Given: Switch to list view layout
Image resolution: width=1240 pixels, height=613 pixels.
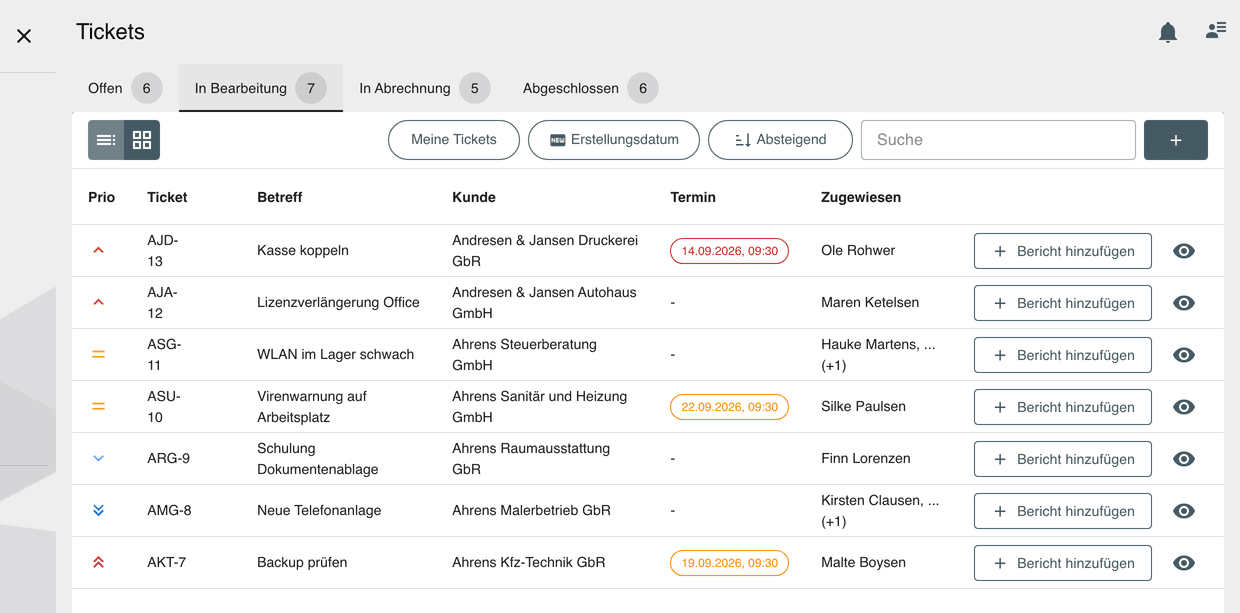Looking at the screenshot, I should 106,140.
